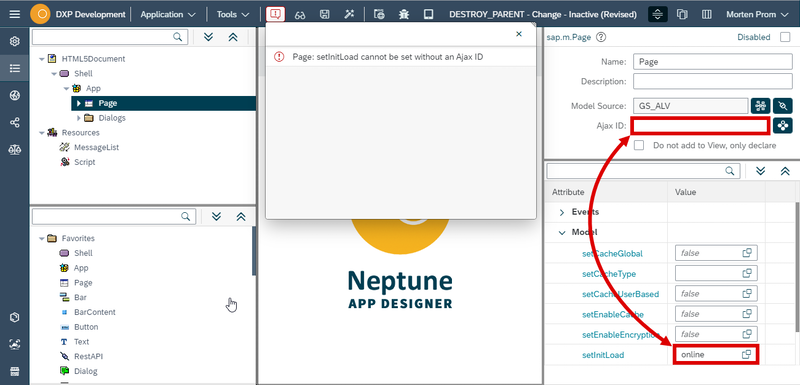This screenshot has width=800, height=385.
Task: Expand all attributes in properties panel
Action: (761, 170)
